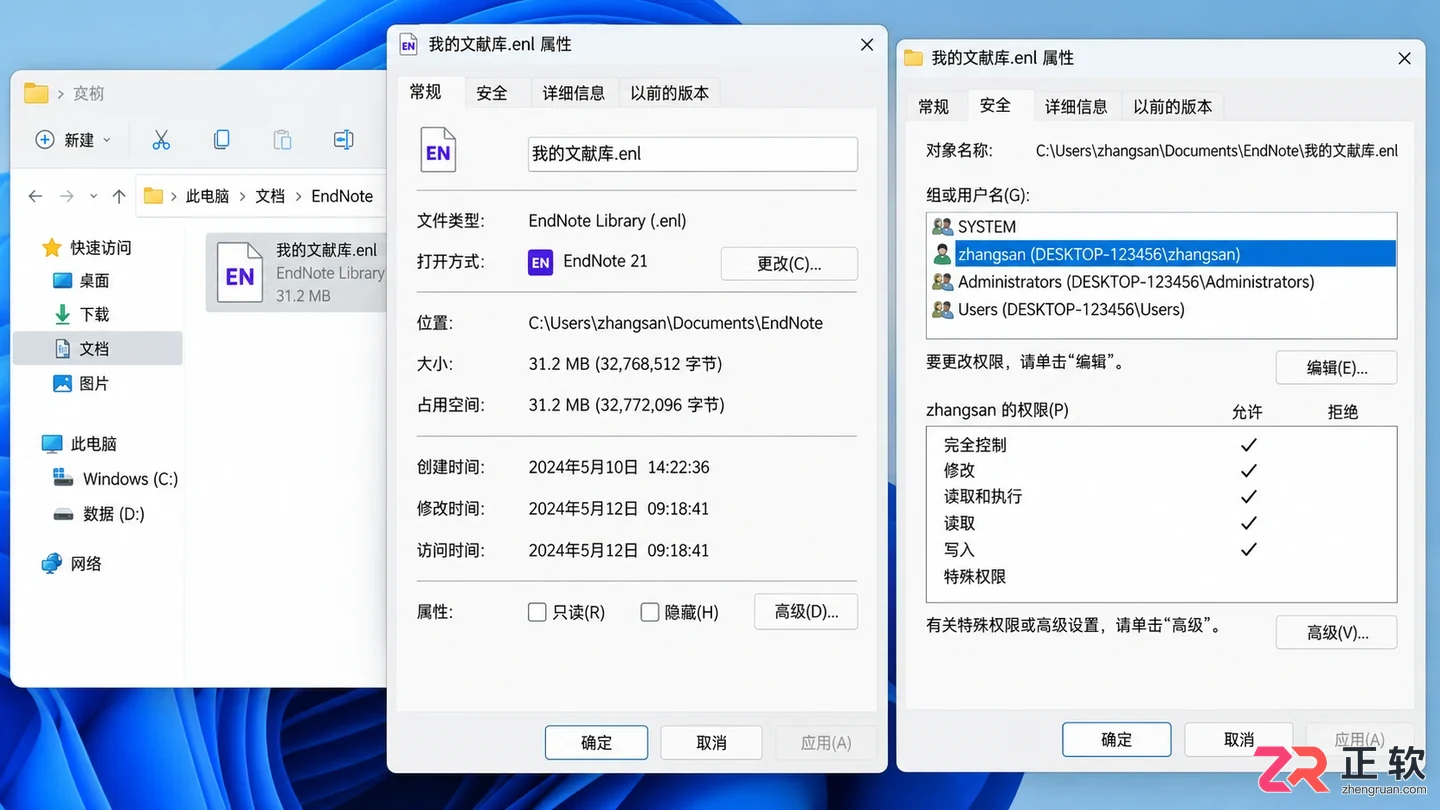Click the Copy icon in Explorer toolbar
Screen dimensions: 1440x810
222,140
